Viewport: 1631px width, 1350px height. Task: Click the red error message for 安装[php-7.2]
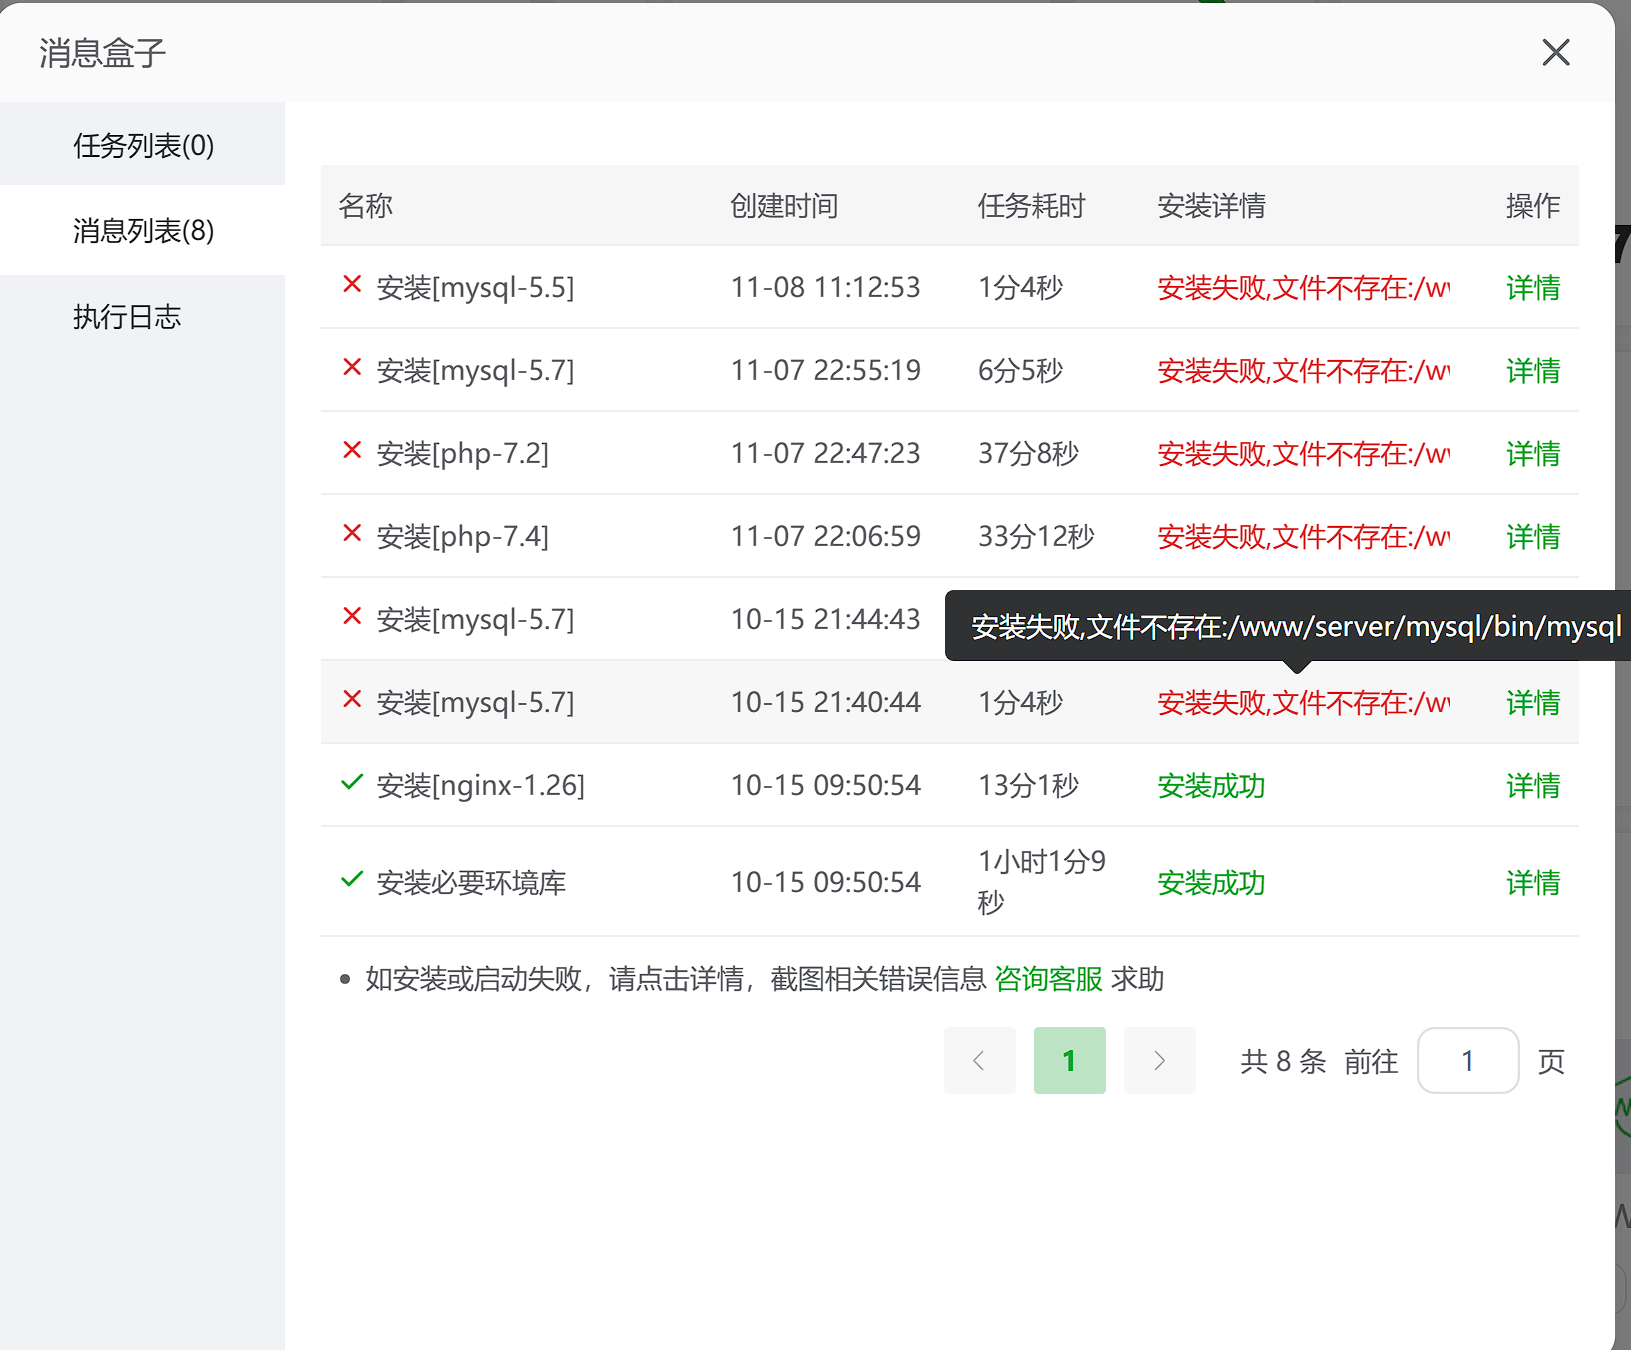pos(1300,452)
